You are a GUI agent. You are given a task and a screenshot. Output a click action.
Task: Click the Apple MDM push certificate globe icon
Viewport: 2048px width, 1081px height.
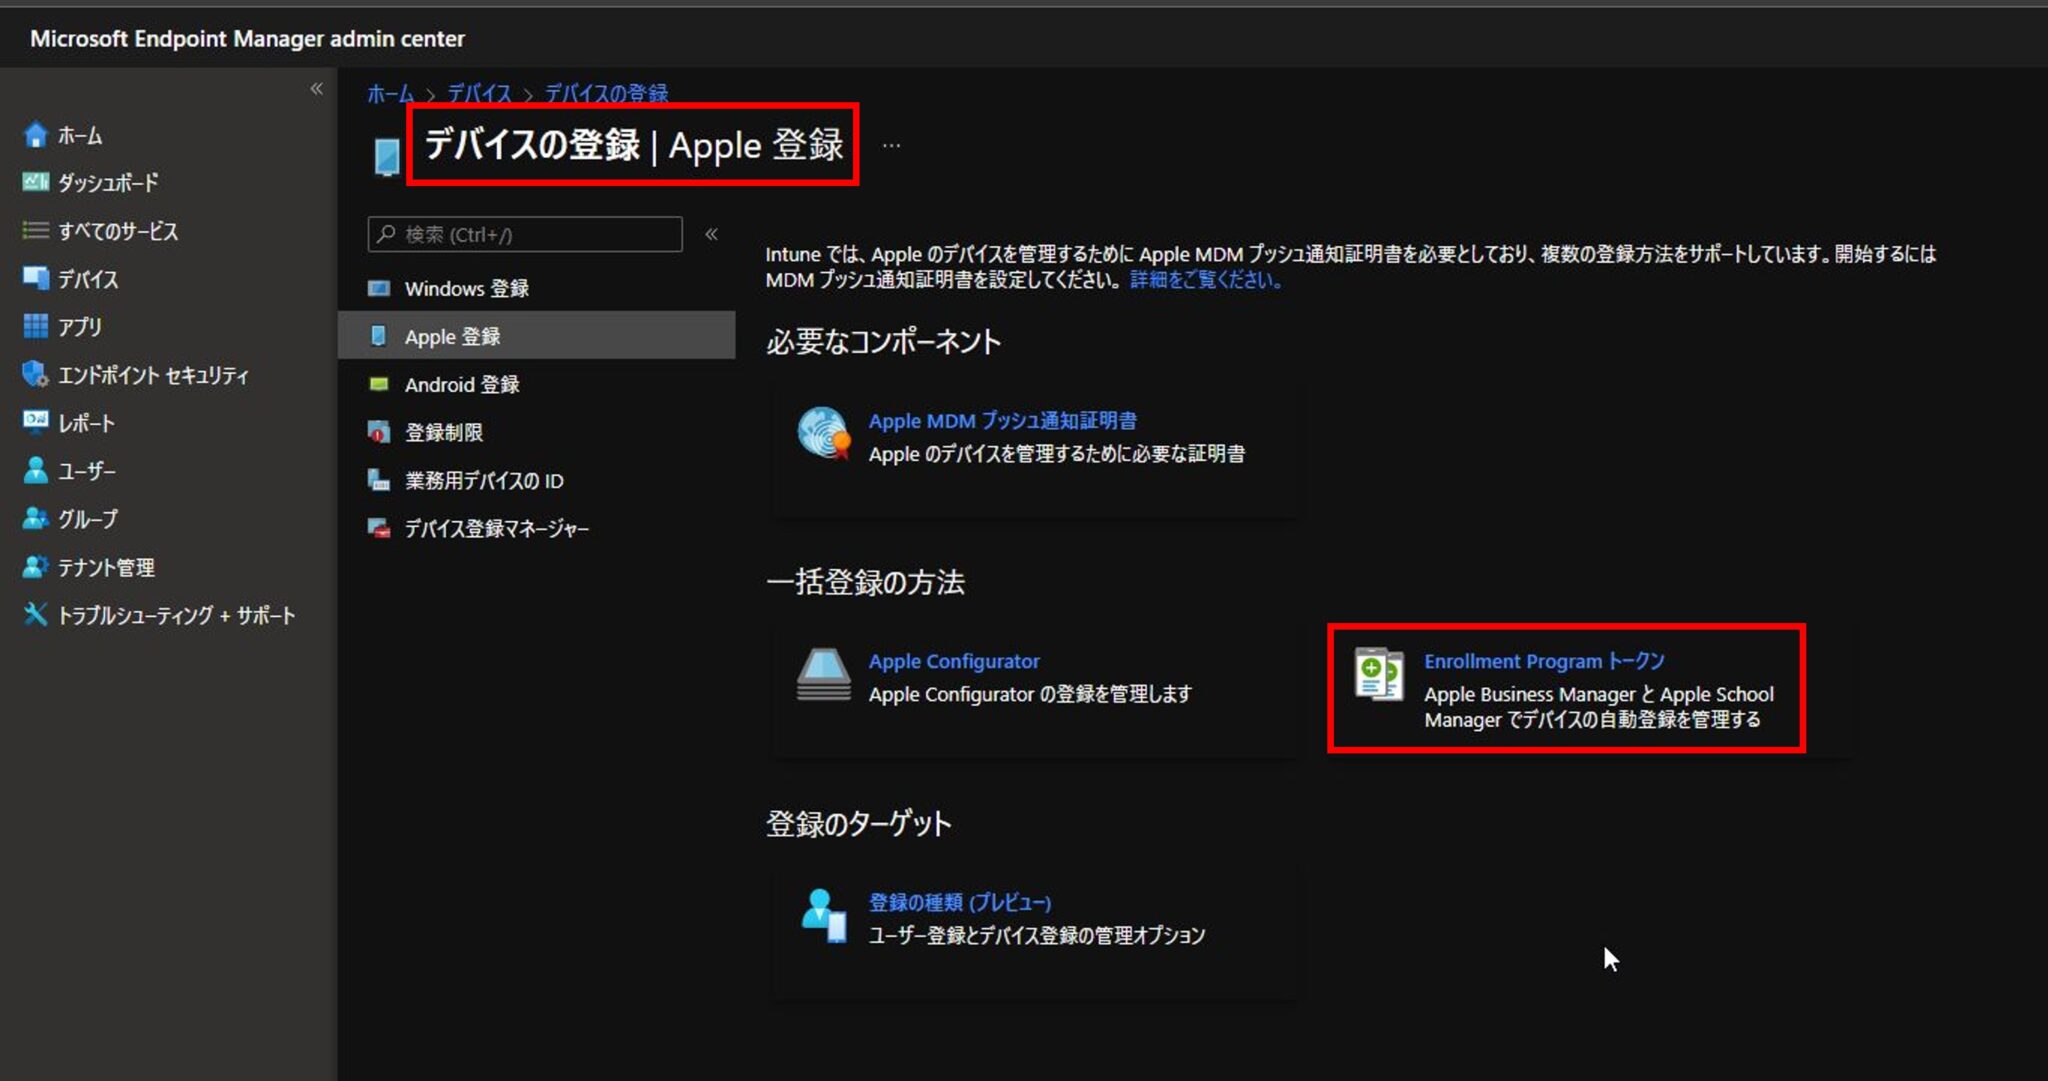tap(824, 434)
